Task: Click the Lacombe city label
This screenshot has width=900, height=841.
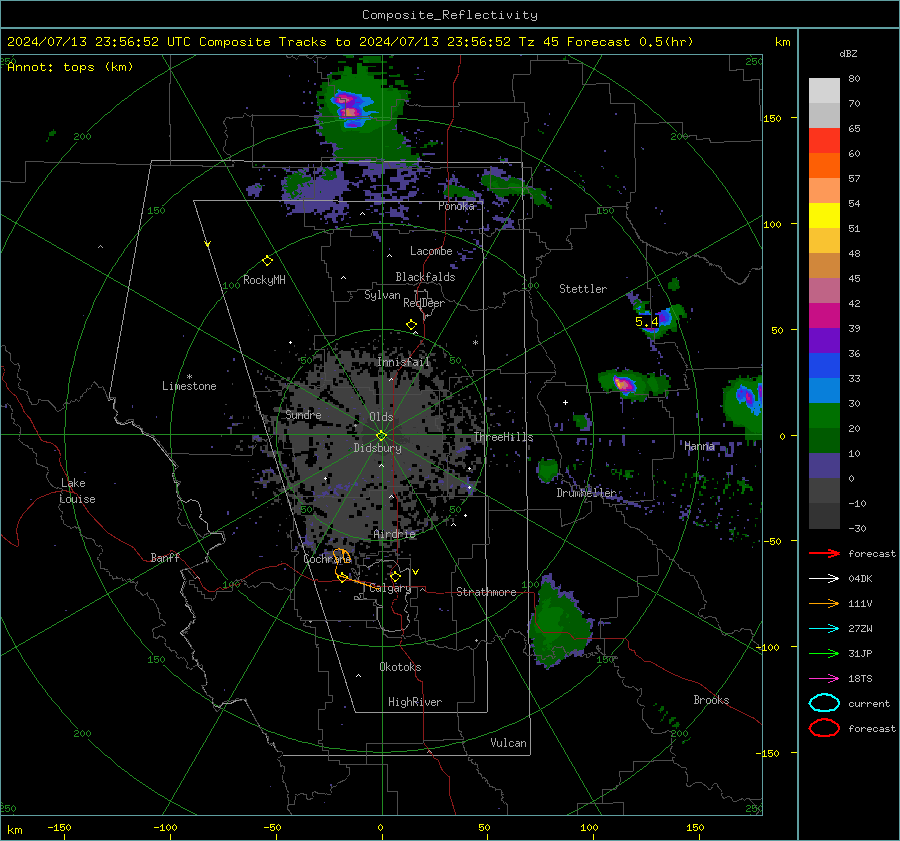Action: coord(431,251)
